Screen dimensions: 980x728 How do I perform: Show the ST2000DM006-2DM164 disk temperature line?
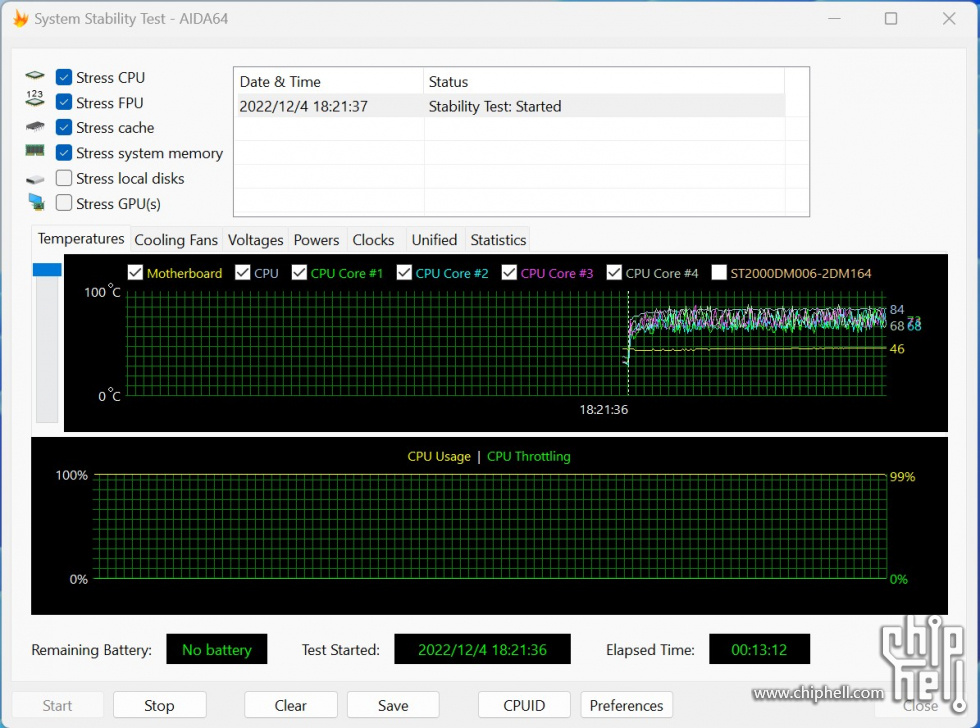click(x=719, y=272)
